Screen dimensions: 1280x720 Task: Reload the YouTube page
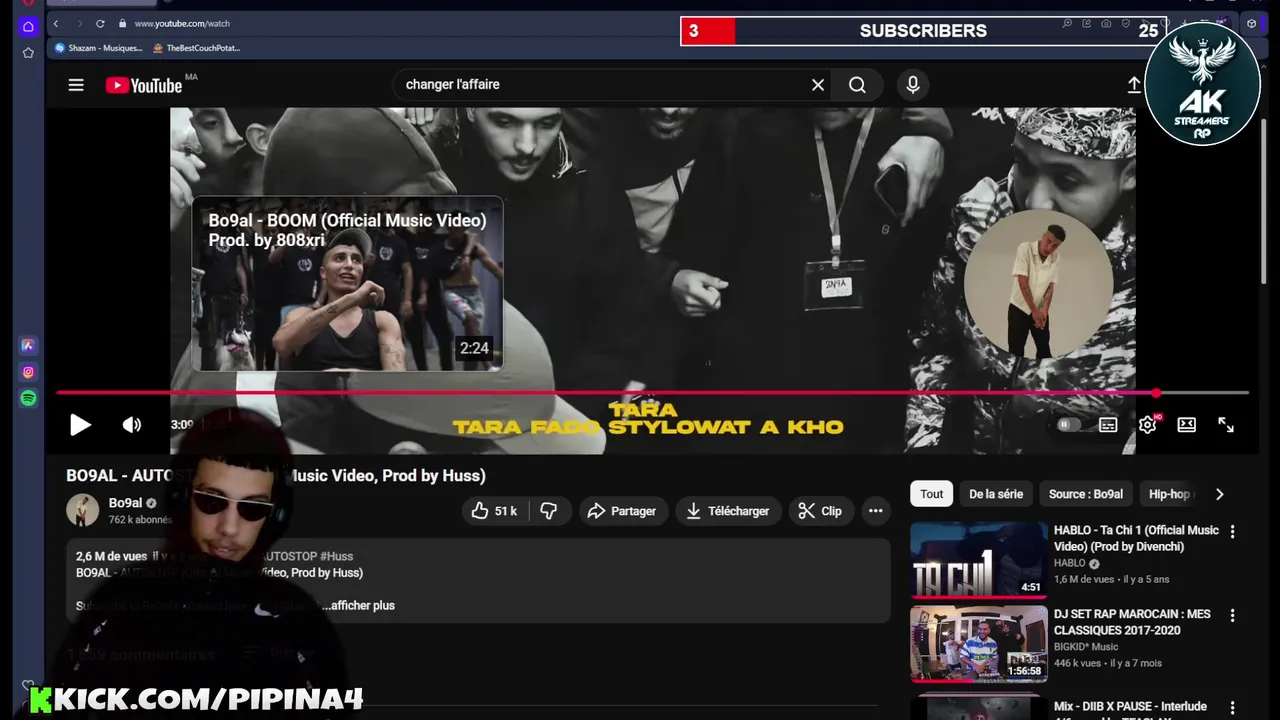click(x=100, y=23)
